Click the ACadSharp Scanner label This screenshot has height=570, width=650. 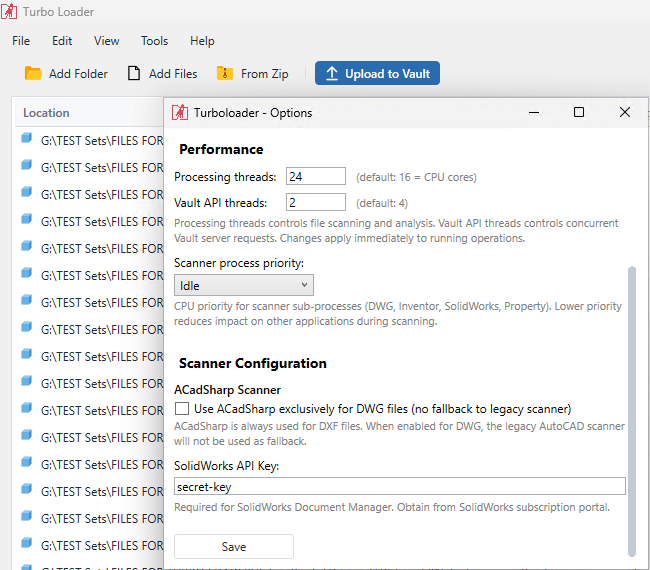click(x=227, y=390)
